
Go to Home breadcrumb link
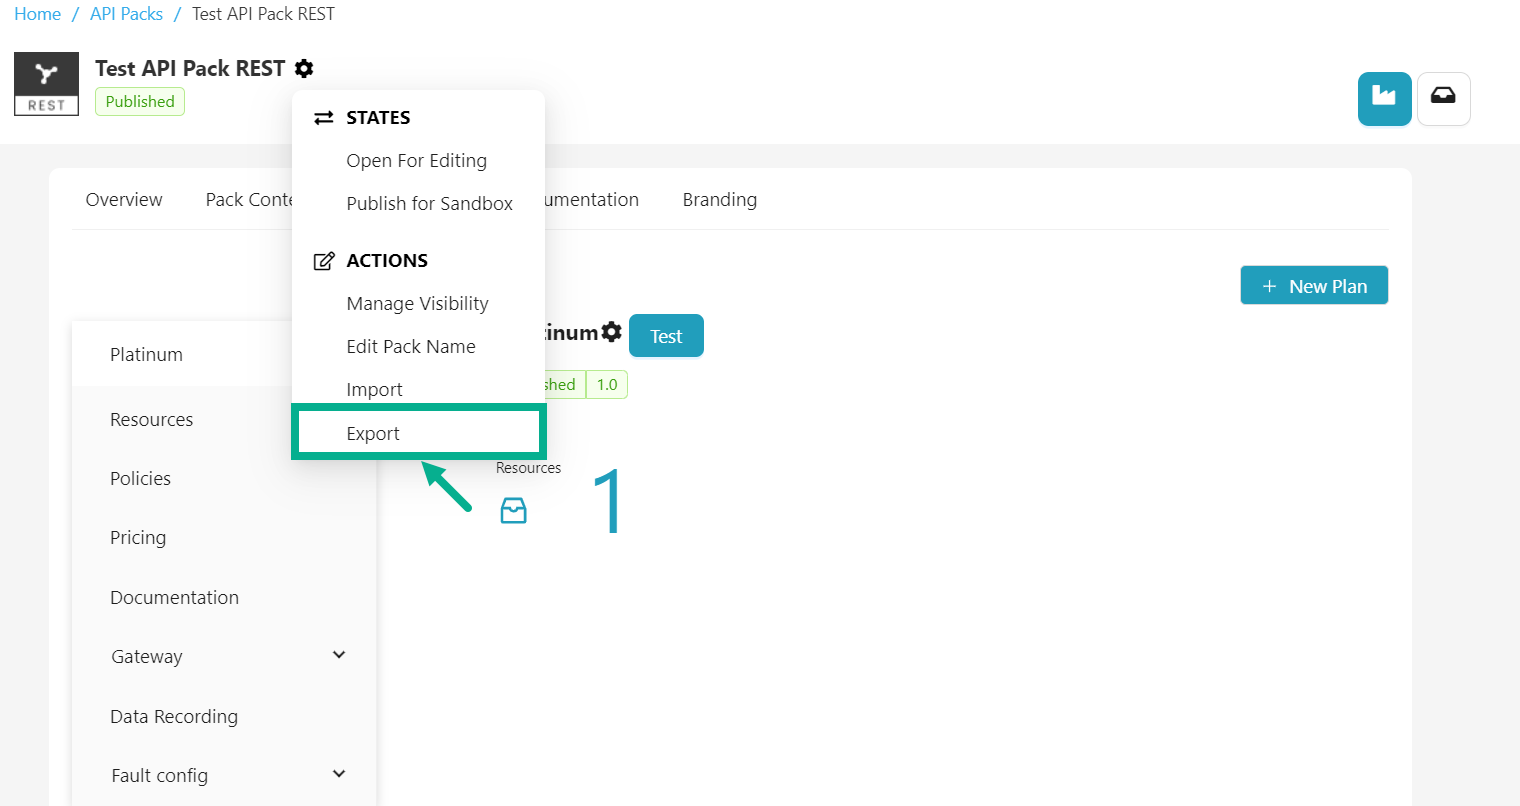click(37, 14)
